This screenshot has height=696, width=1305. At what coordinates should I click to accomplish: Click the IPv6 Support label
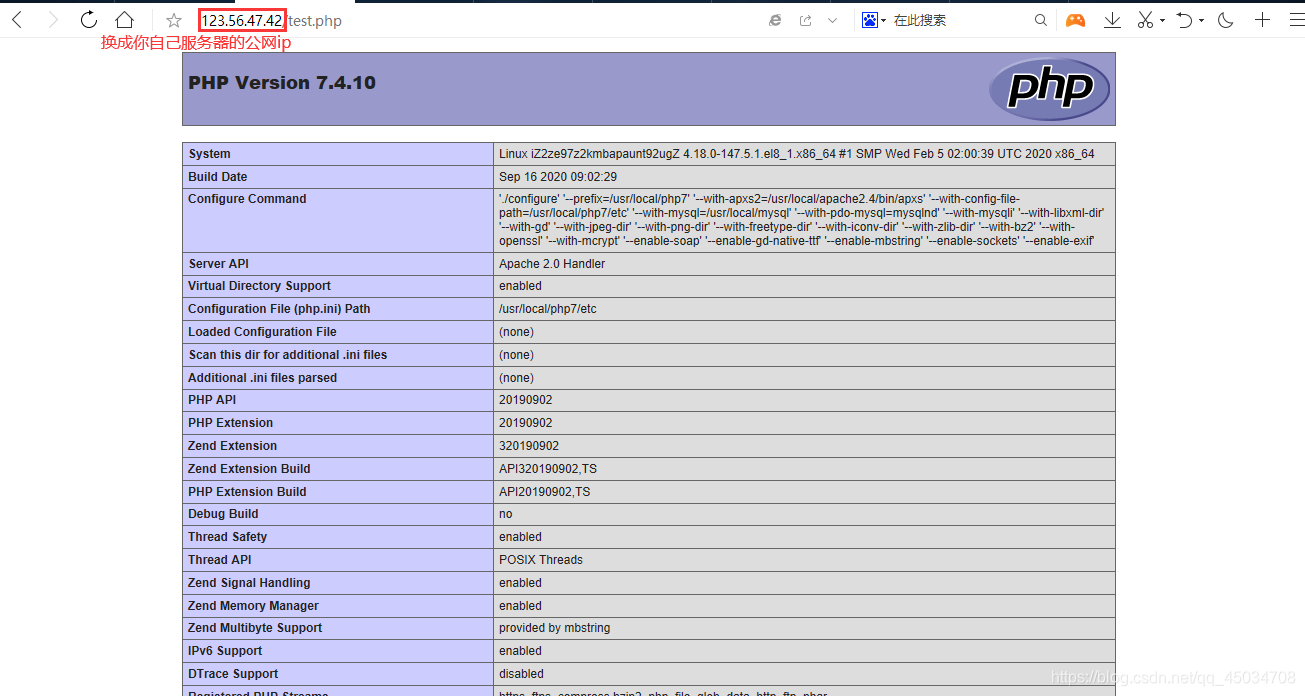(225, 651)
